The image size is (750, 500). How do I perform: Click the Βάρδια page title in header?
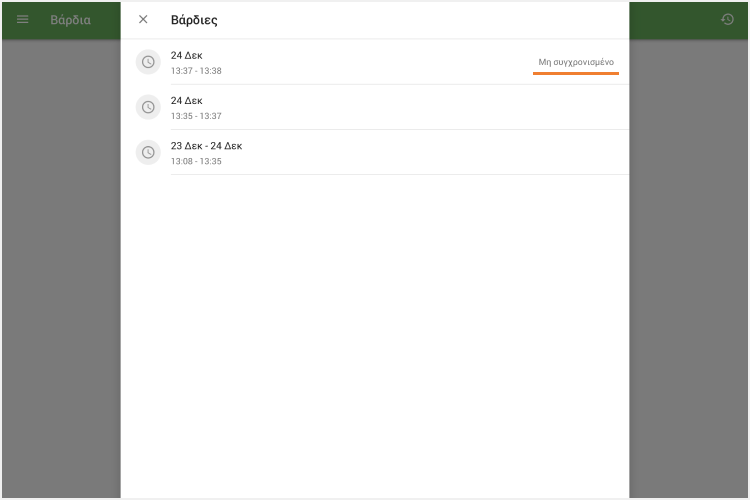pos(70,20)
